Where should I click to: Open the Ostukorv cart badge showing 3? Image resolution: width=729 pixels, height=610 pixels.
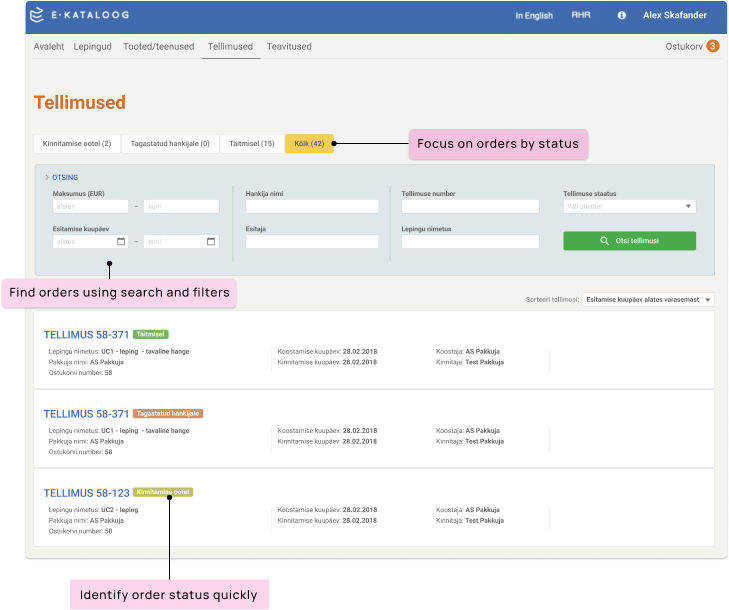click(x=712, y=46)
